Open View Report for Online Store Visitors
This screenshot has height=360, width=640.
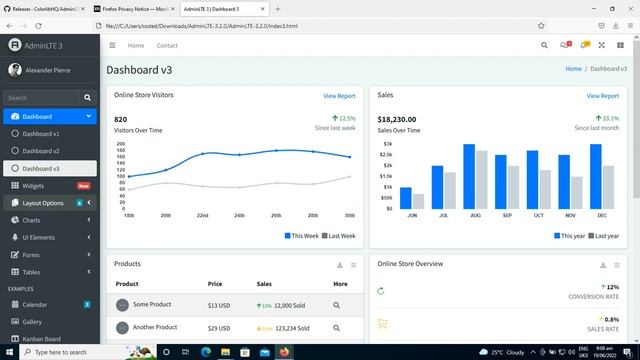(x=339, y=96)
